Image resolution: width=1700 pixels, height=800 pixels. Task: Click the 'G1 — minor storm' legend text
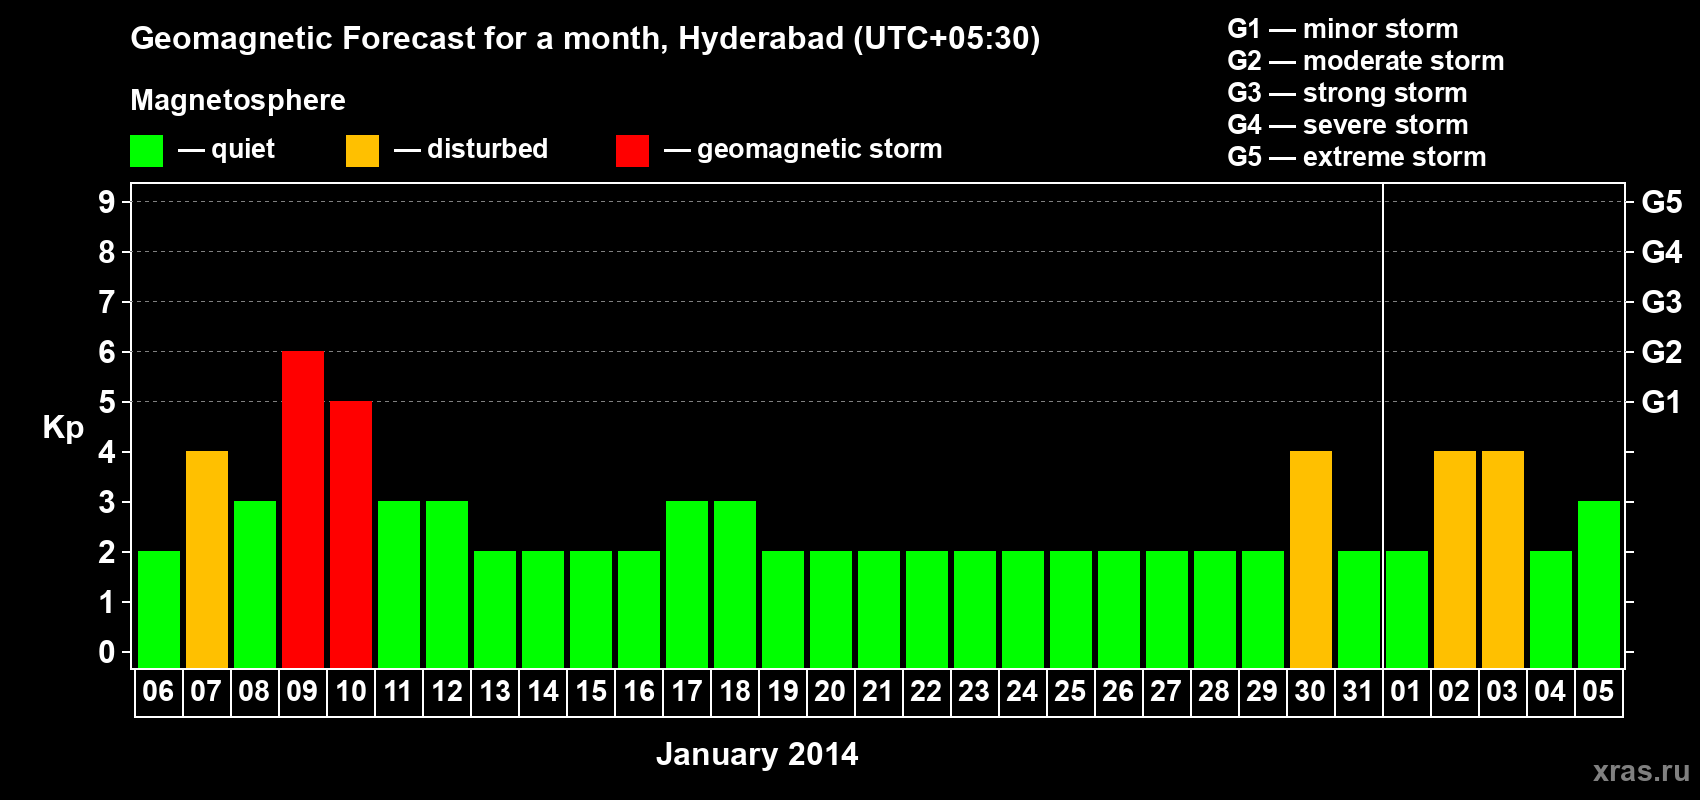(1342, 29)
